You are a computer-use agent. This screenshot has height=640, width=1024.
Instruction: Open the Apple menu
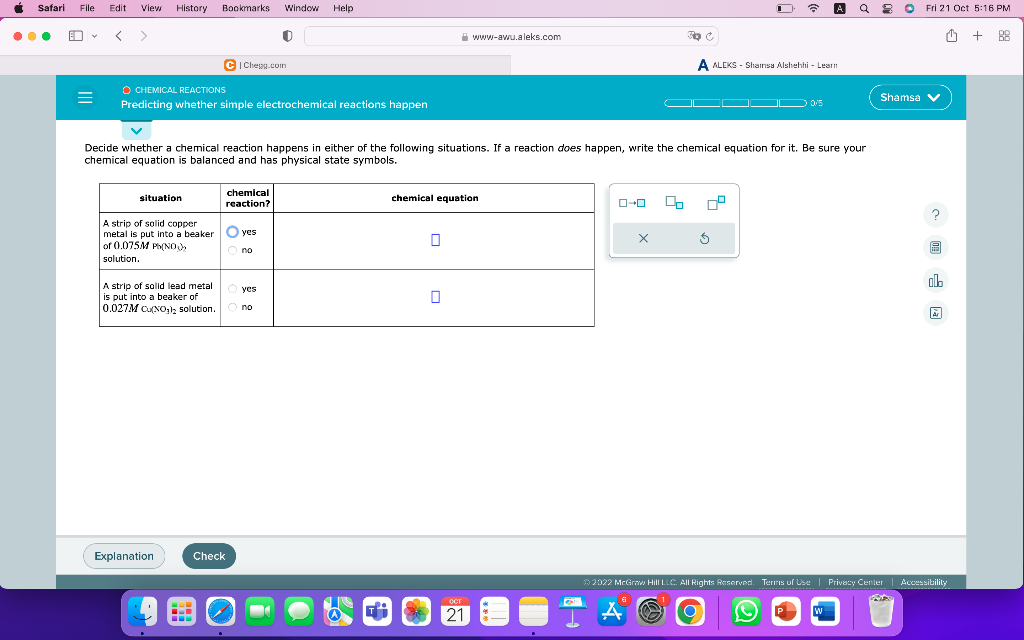(18, 8)
